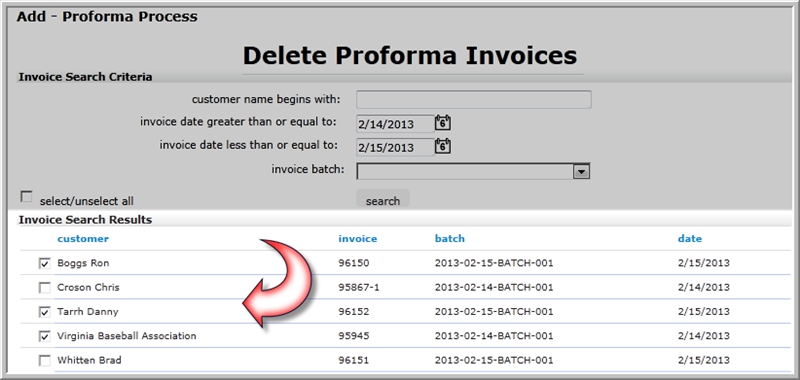Sort results by invoice column header
The height and width of the screenshot is (380, 800).
coord(358,238)
